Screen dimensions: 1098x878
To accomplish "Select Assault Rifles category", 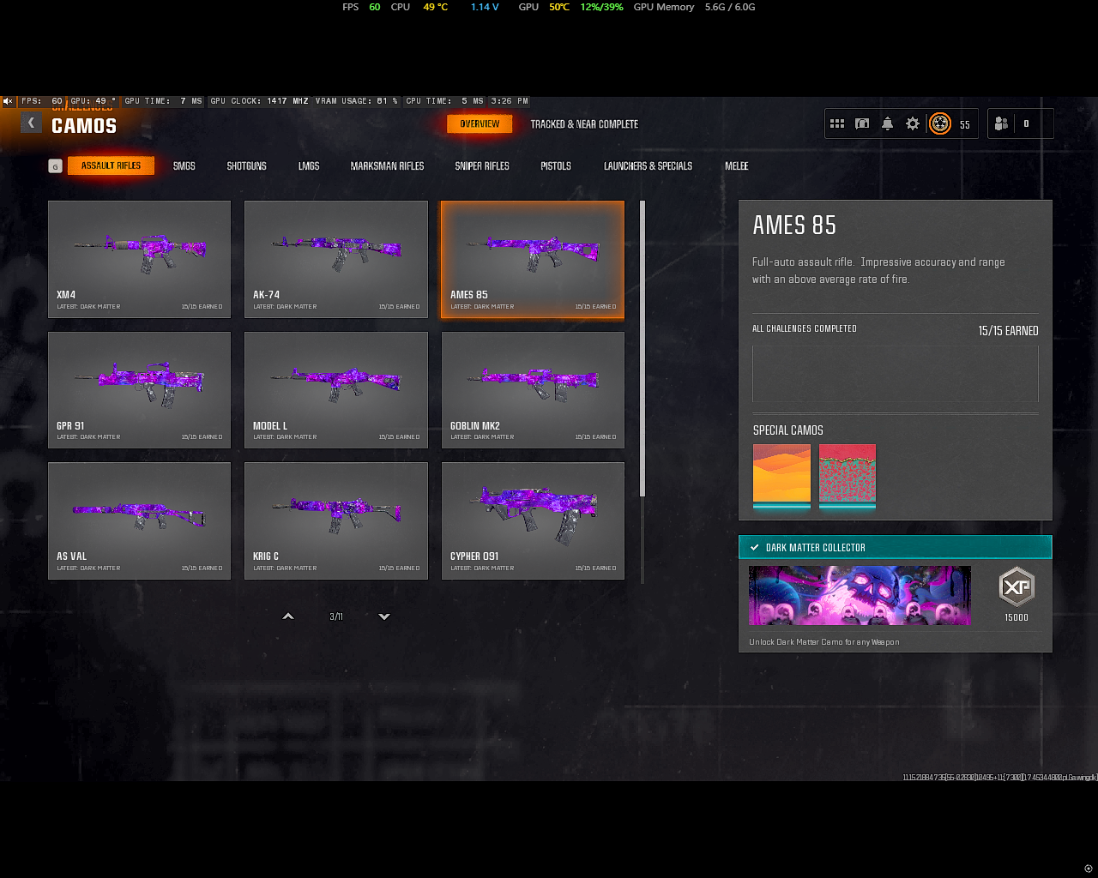I will [111, 165].
